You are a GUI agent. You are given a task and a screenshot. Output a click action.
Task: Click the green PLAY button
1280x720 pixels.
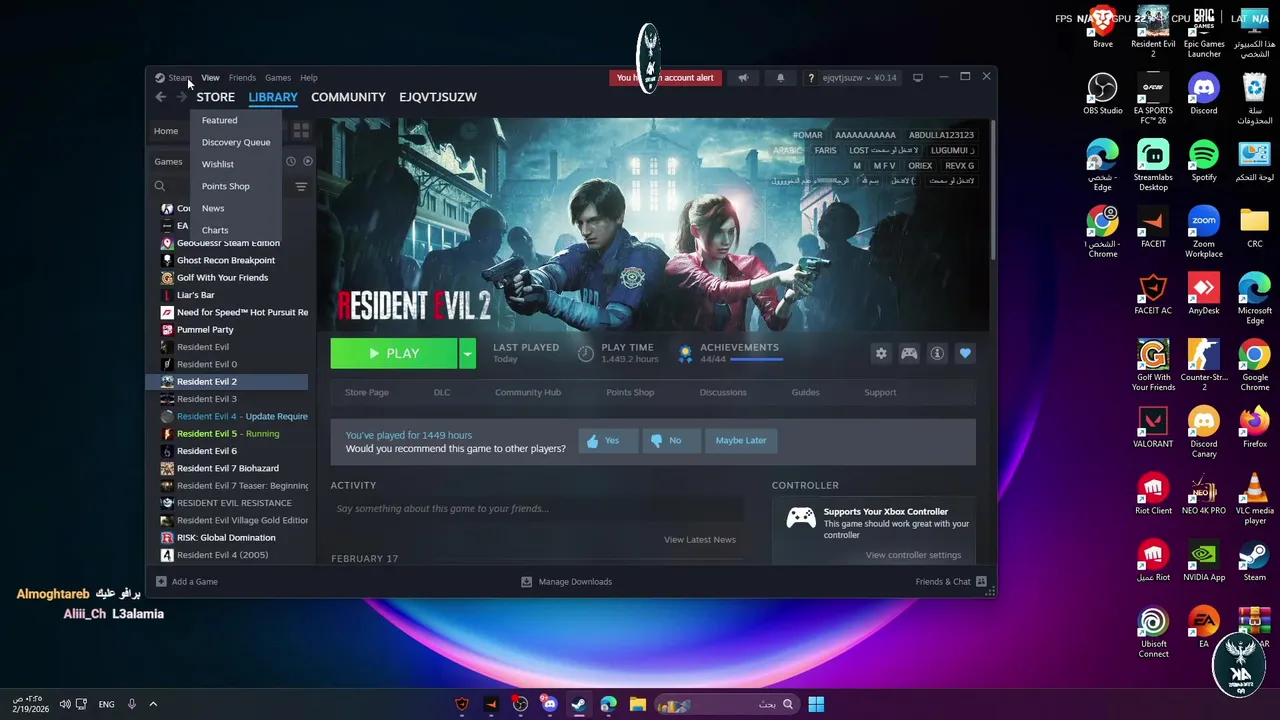pyautogui.click(x=394, y=353)
